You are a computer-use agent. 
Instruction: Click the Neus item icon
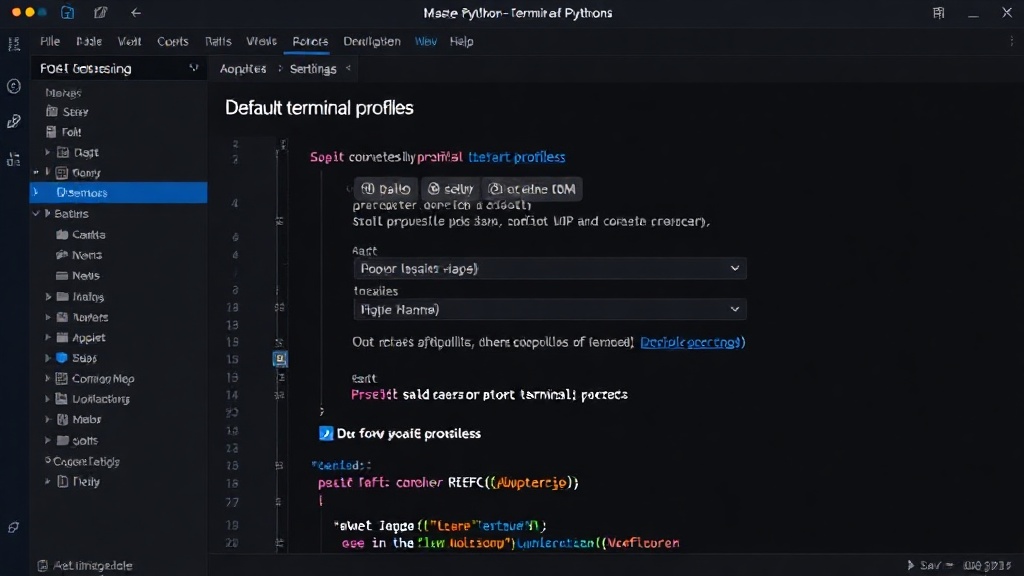(62, 276)
